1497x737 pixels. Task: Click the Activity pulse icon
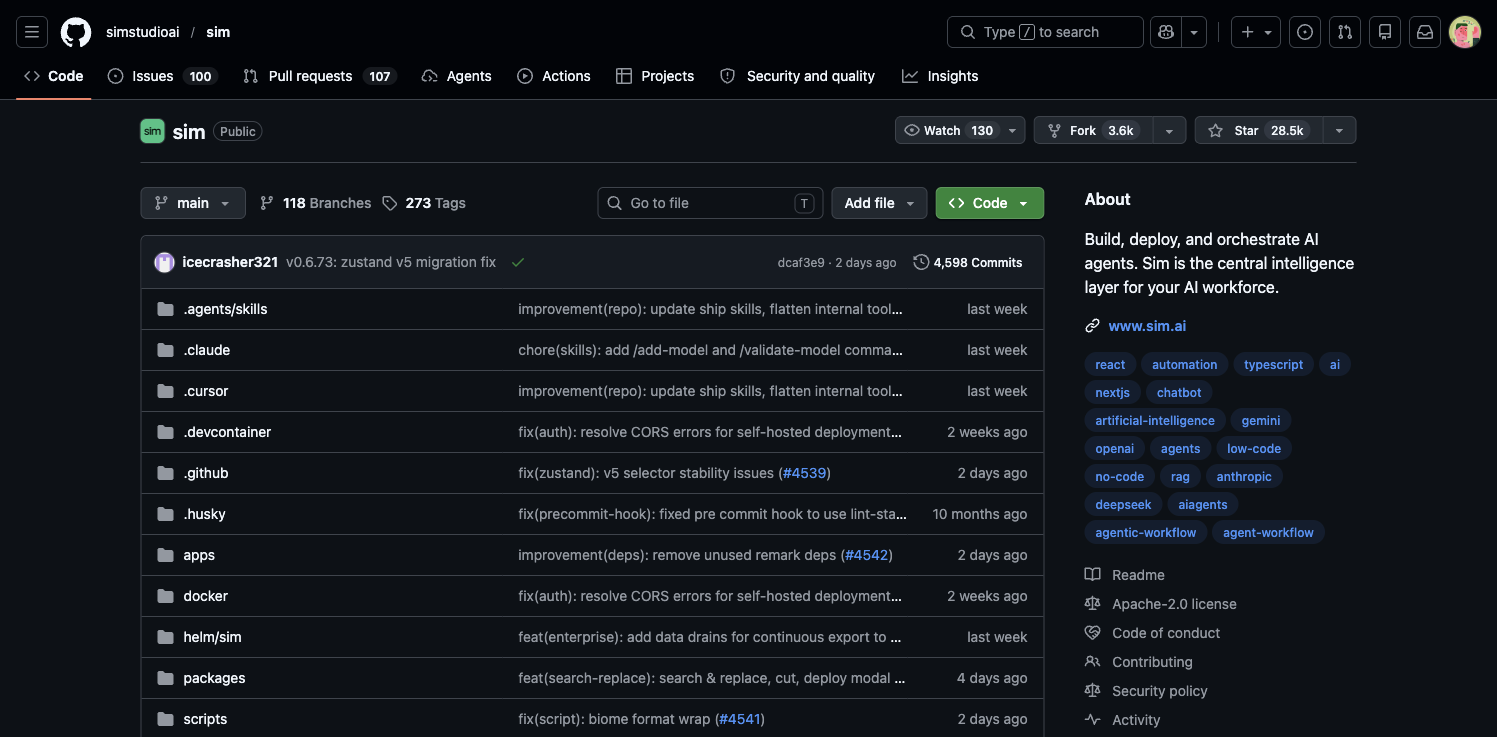point(1092,720)
